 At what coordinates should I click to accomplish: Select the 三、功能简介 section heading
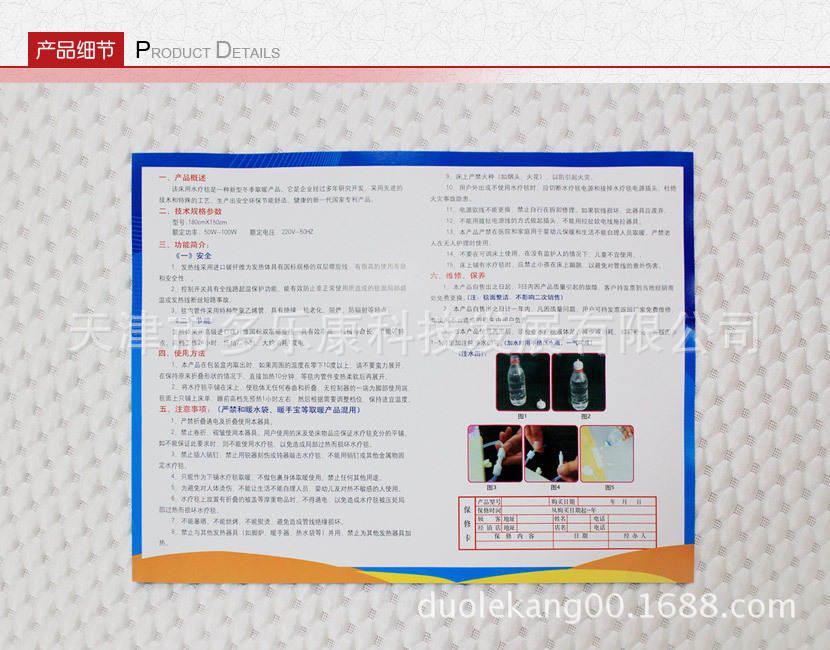pos(184,245)
